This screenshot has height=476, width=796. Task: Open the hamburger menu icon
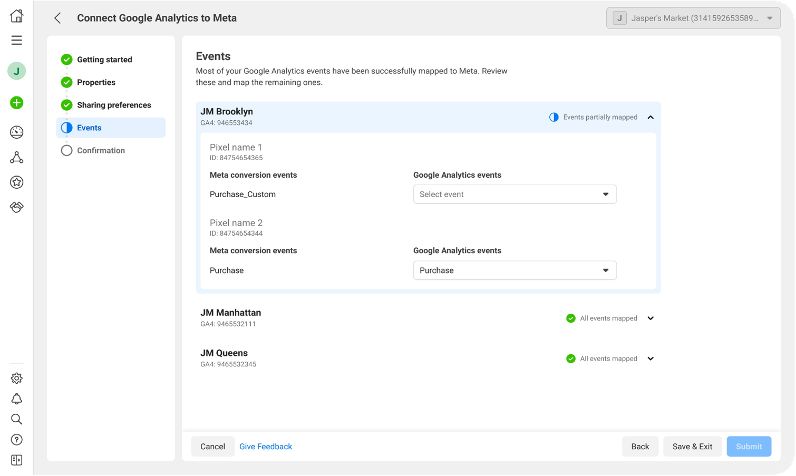[x=17, y=40]
